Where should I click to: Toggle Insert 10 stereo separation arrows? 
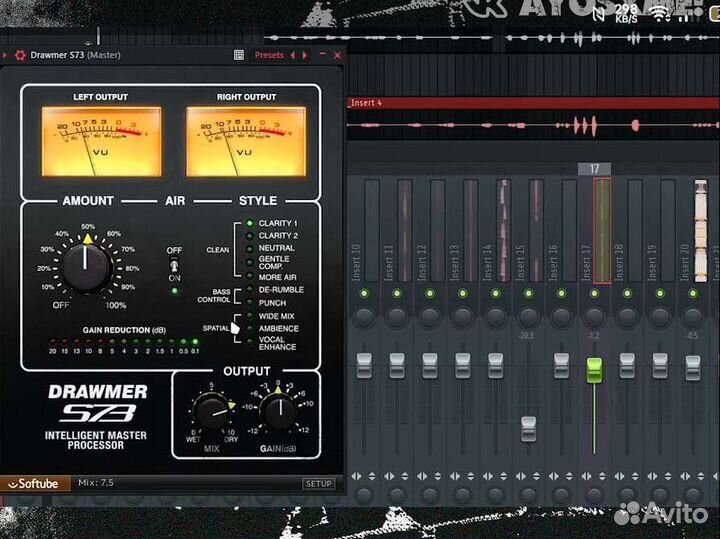[356, 477]
